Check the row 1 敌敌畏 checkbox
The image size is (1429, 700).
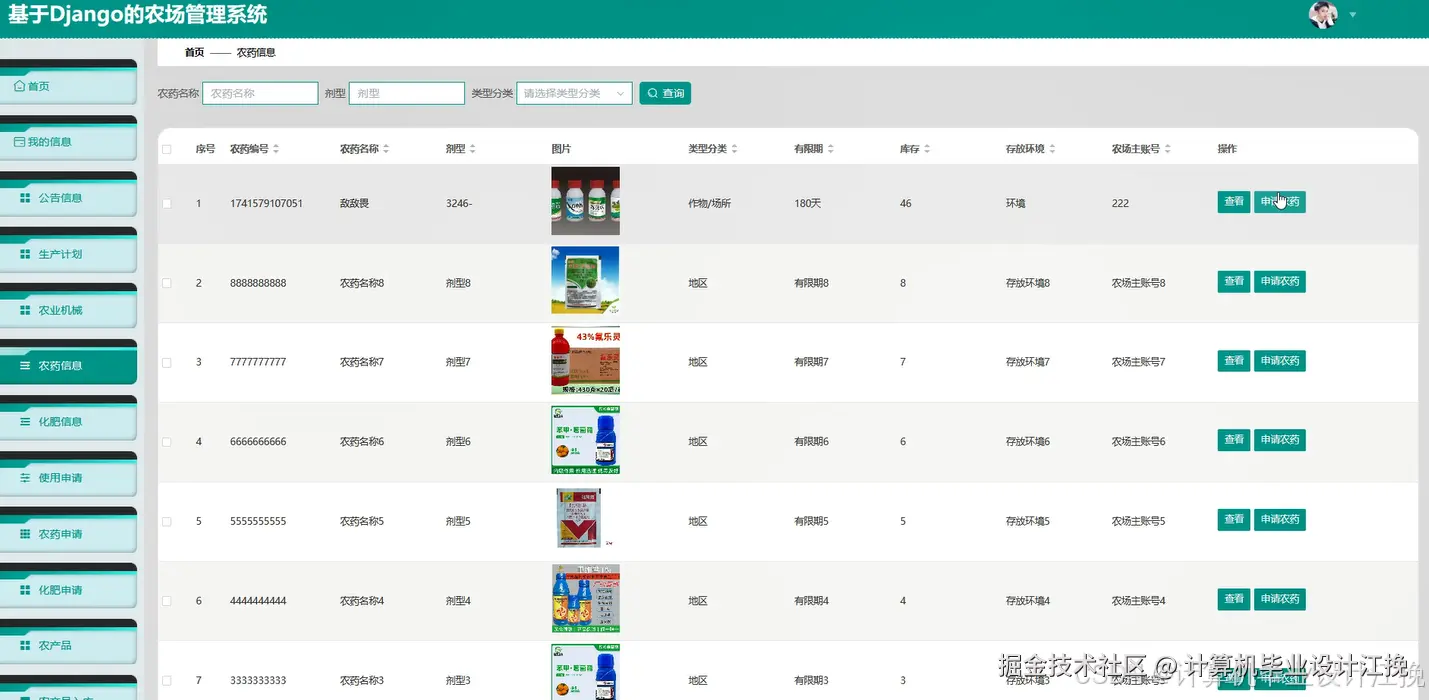tap(167, 203)
